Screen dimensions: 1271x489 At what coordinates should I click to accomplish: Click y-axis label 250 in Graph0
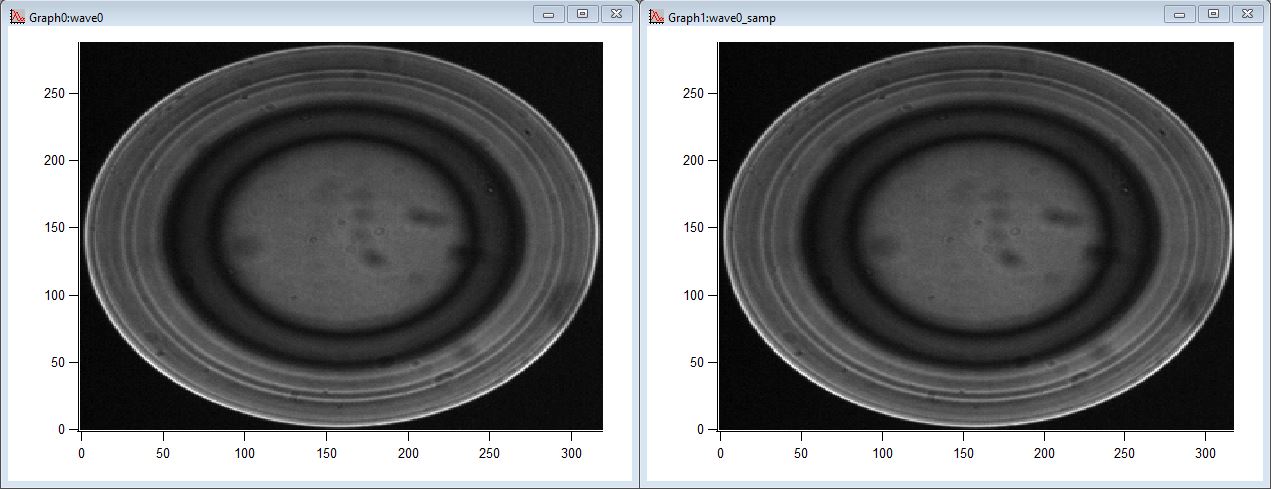pyautogui.click(x=55, y=93)
